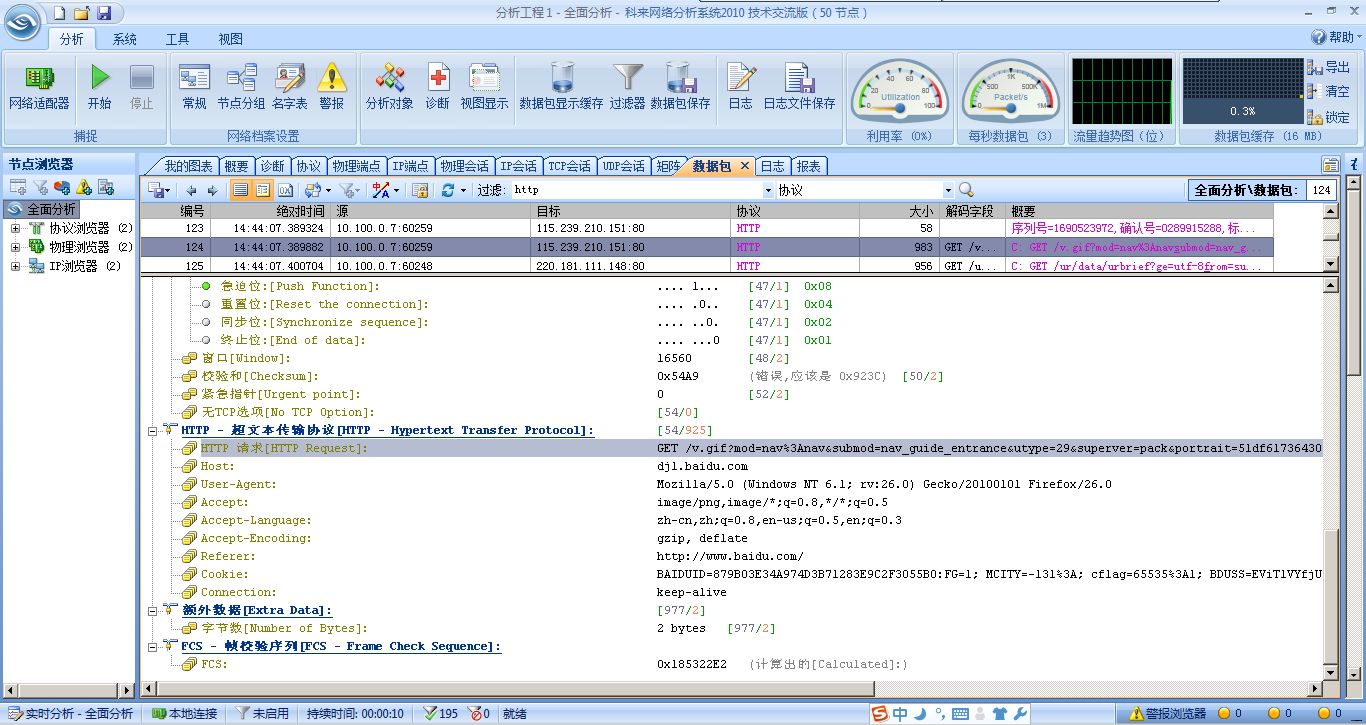Start capture with the 开始 button
Image resolution: width=1366 pixels, height=725 pixels.
point(99,80)
